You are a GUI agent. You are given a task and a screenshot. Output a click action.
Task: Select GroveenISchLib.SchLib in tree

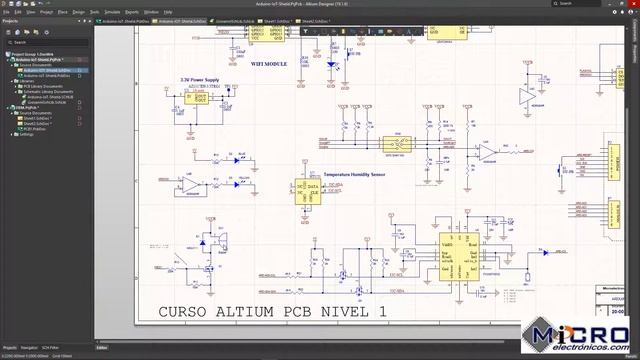pyautogui.click(x=47, y=102)
